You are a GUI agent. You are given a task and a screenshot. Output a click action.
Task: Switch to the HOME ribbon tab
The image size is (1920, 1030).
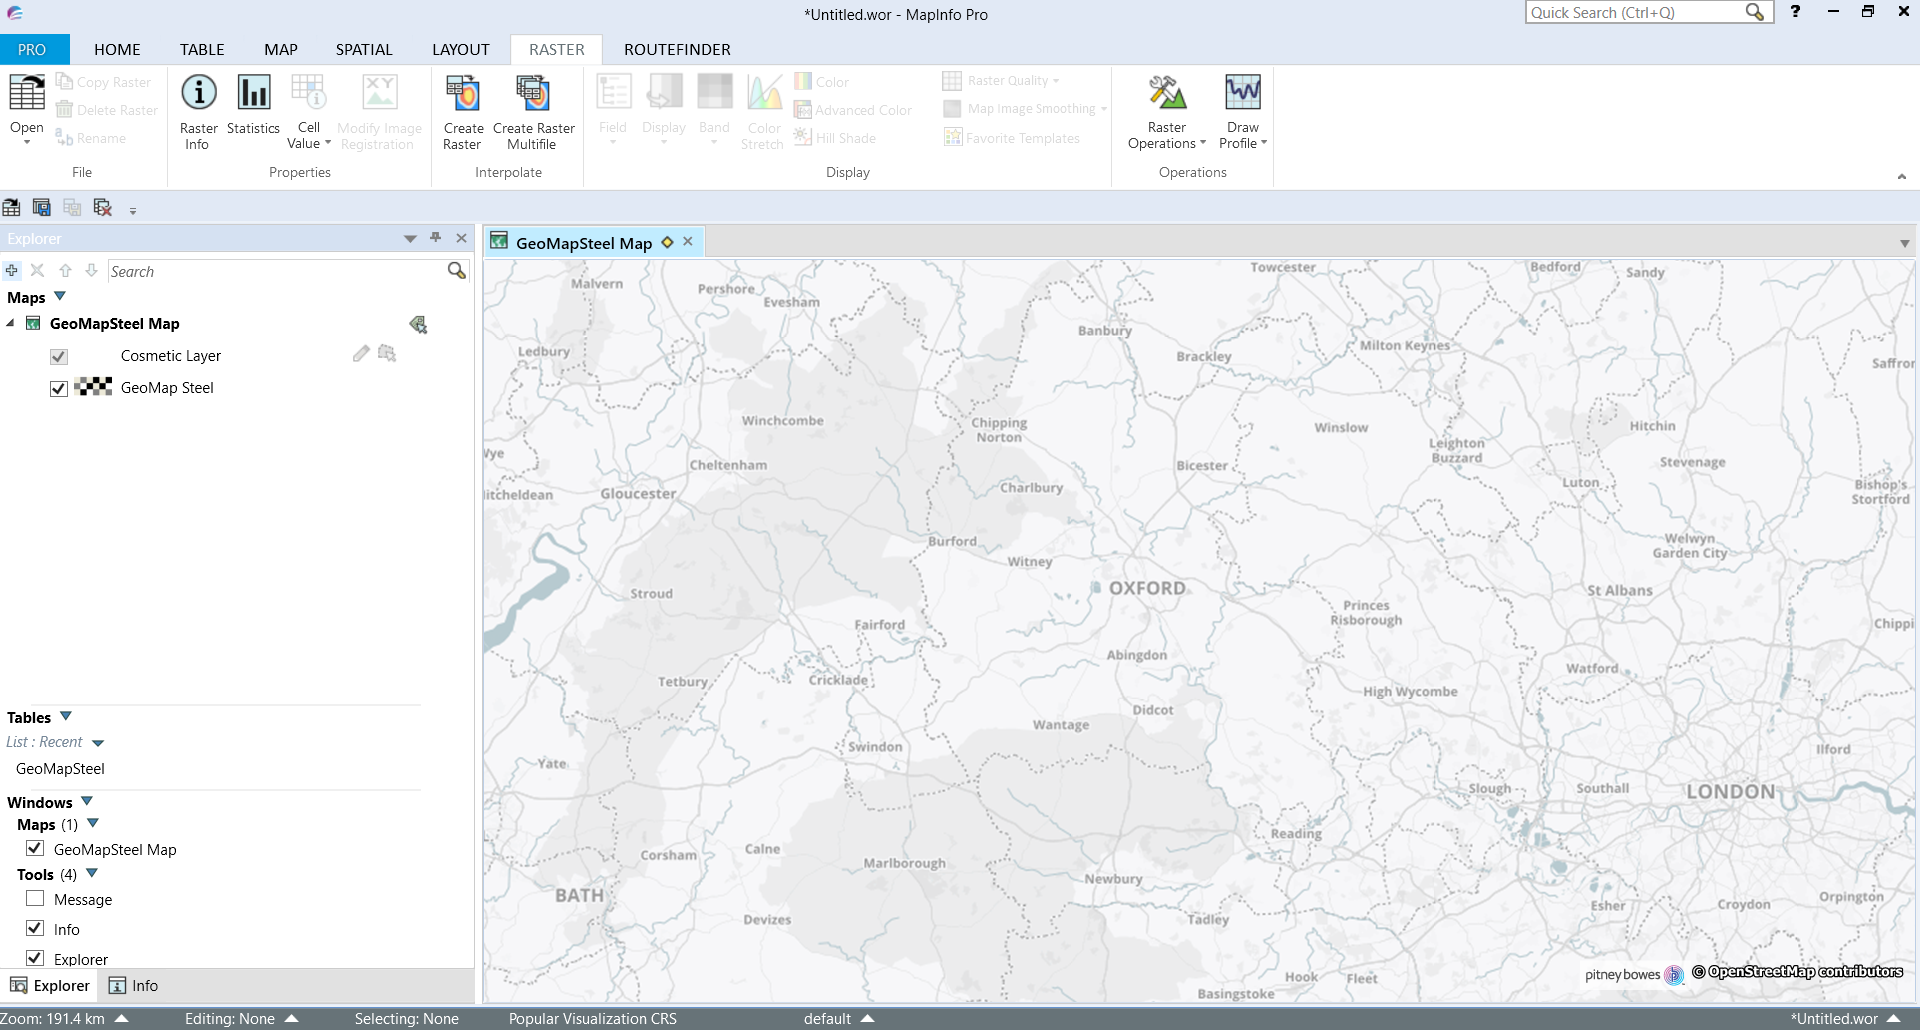117,49
